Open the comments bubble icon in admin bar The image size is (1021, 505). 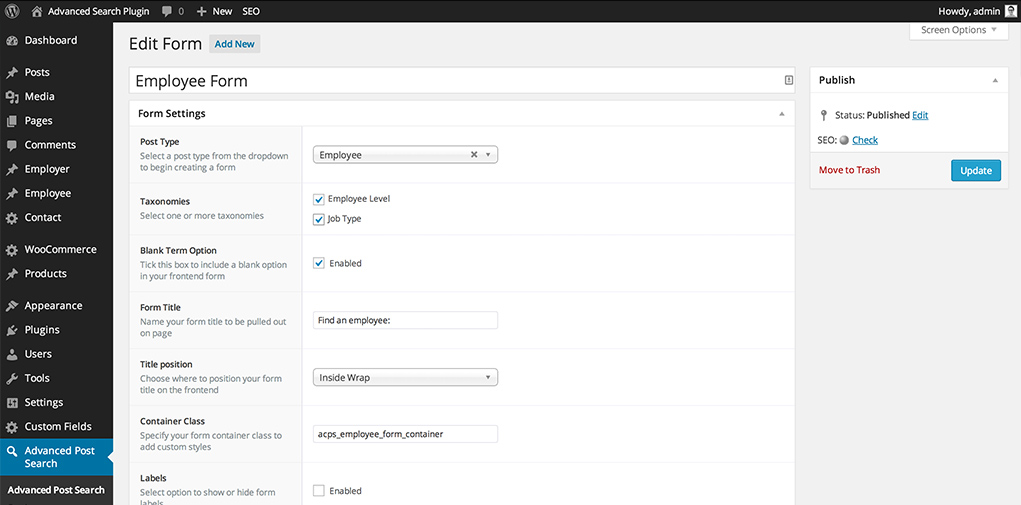(167, 11)
